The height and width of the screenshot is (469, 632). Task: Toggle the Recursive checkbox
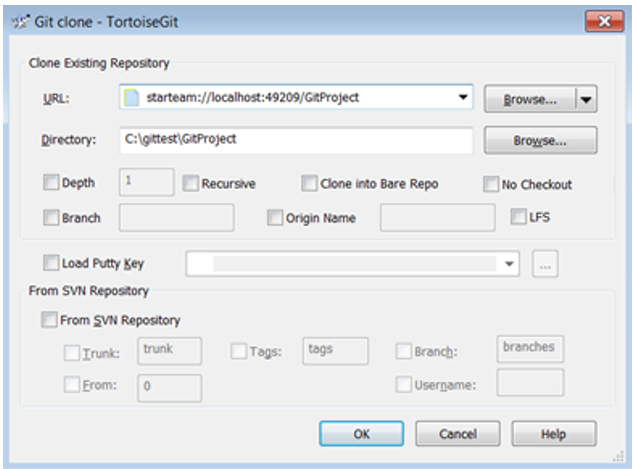190,183
